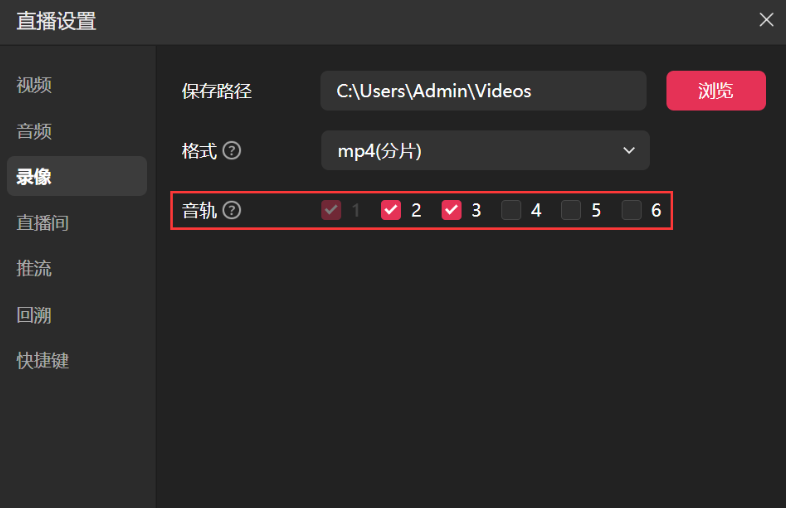Screen dimensions: 786x508
Task: Go to the 推流 settings tab
Action: pyautogui.click(x=34, y=269)
